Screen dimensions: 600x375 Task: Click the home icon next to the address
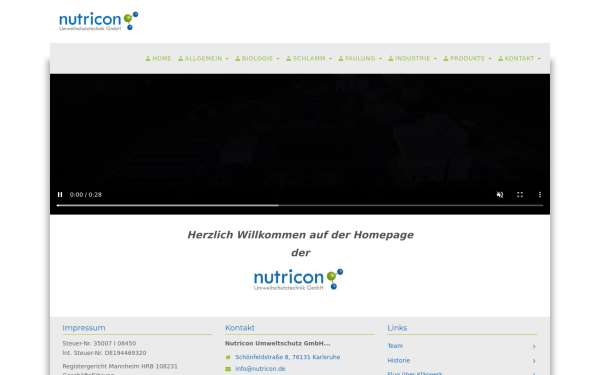[228, 357]
